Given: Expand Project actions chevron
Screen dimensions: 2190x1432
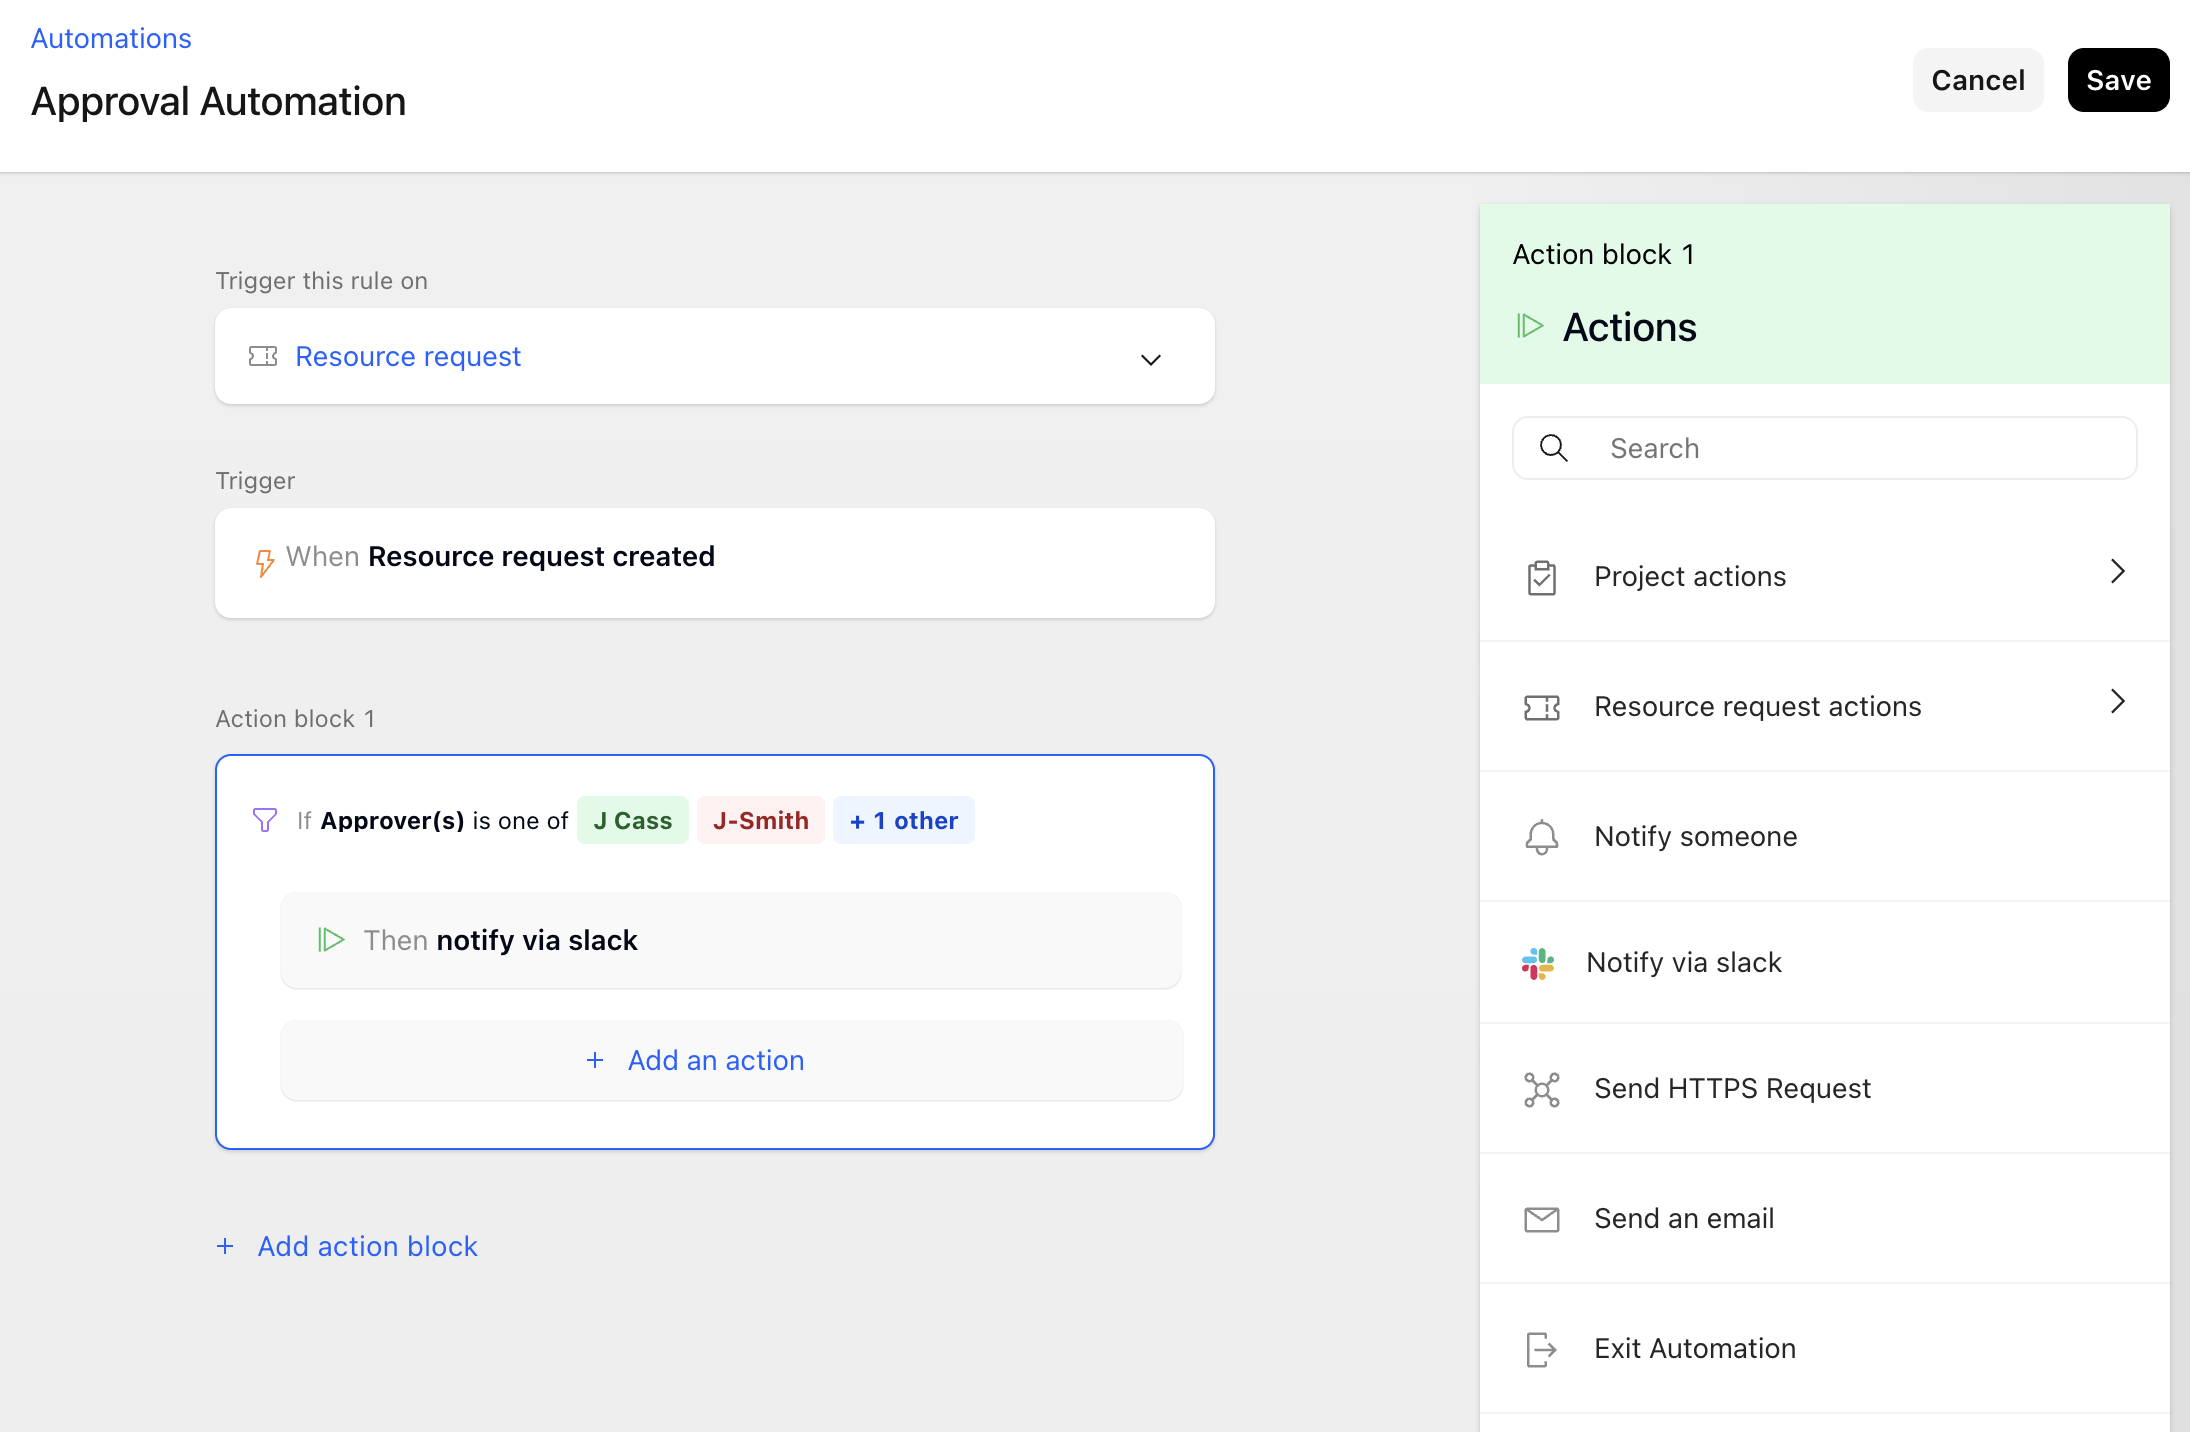Looking at the screenshot, I should coord(2117,572).
